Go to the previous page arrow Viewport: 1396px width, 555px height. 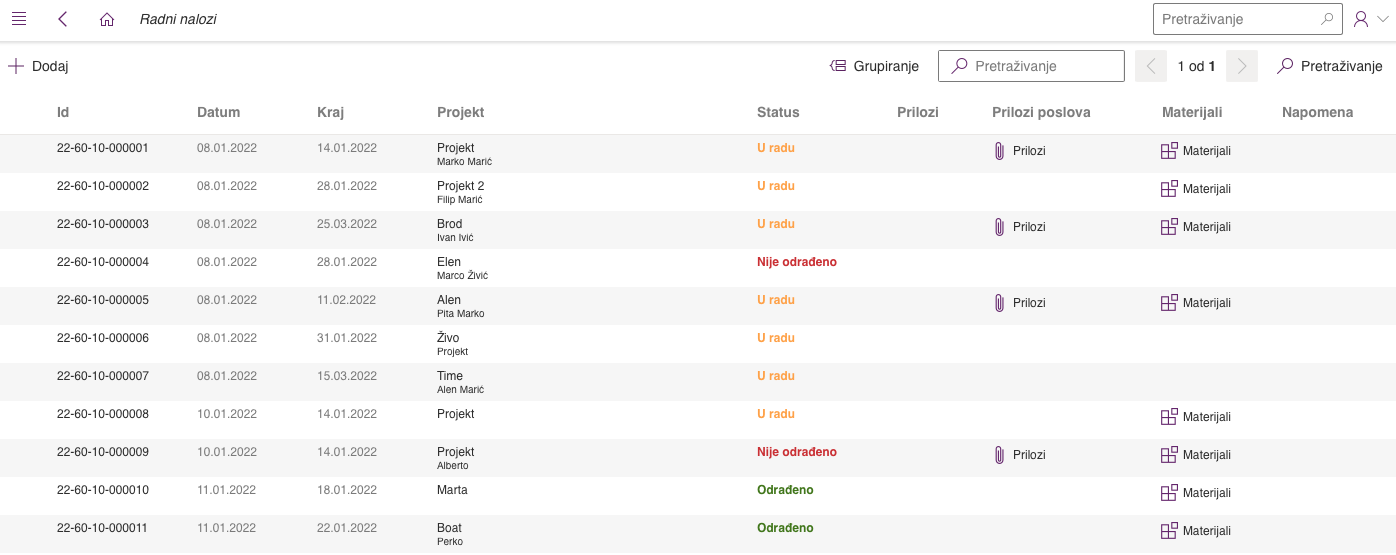(1151, 66)
